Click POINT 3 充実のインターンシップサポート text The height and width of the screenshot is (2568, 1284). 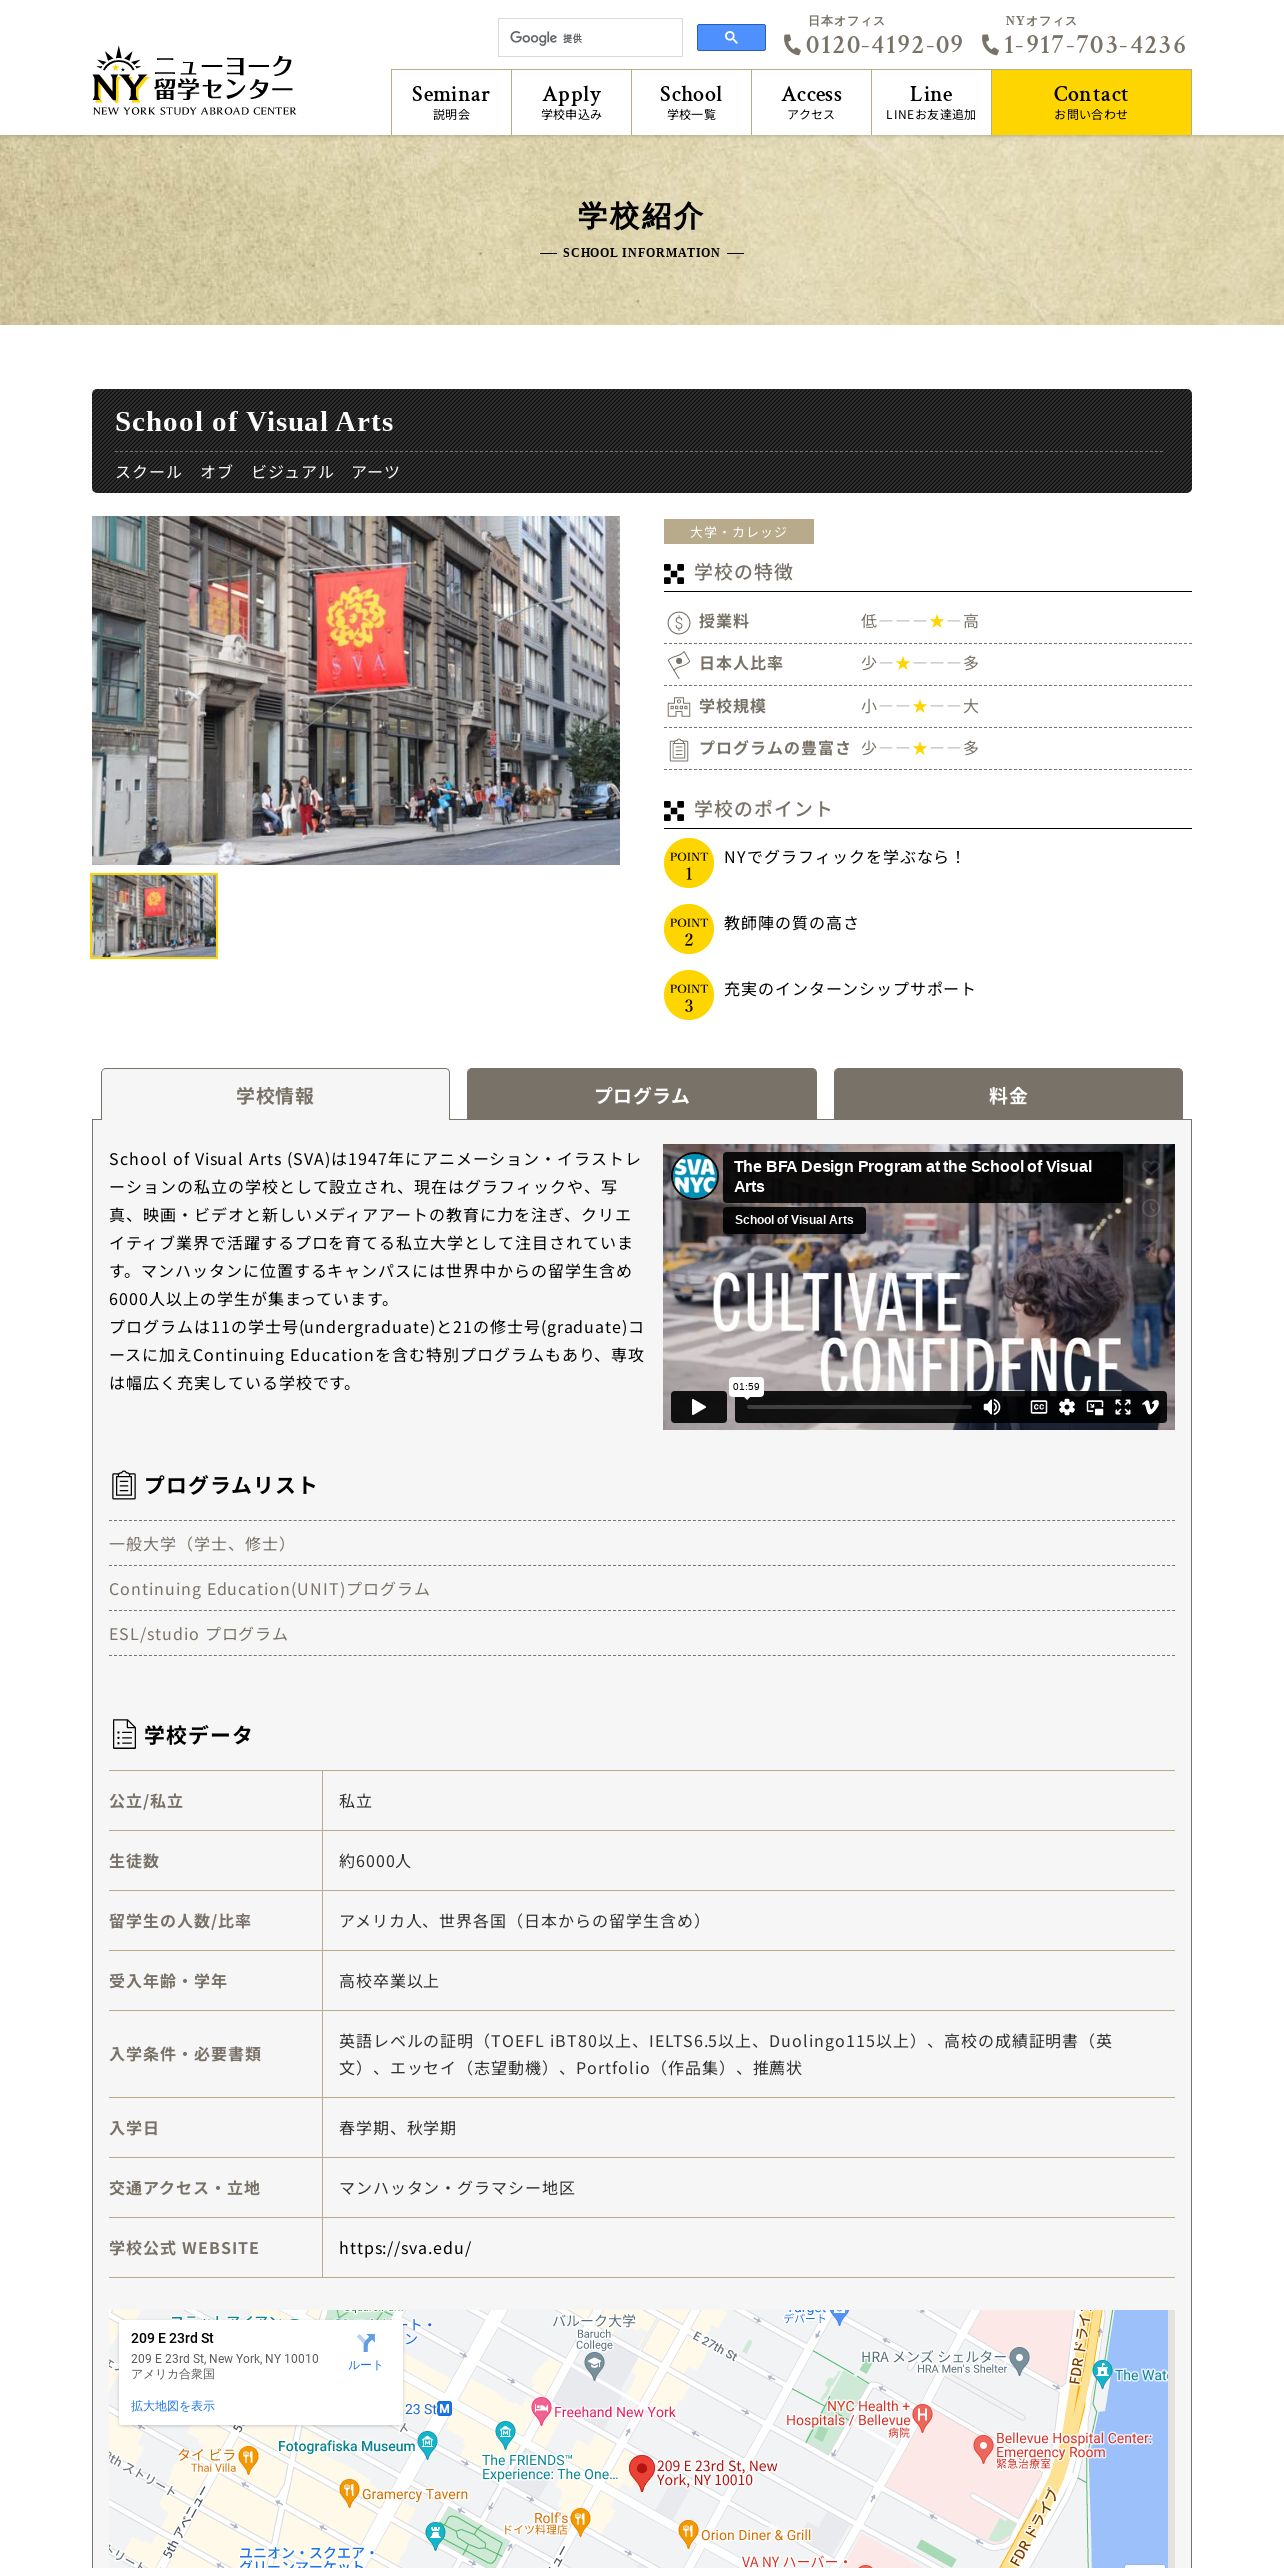pos(849,989)
